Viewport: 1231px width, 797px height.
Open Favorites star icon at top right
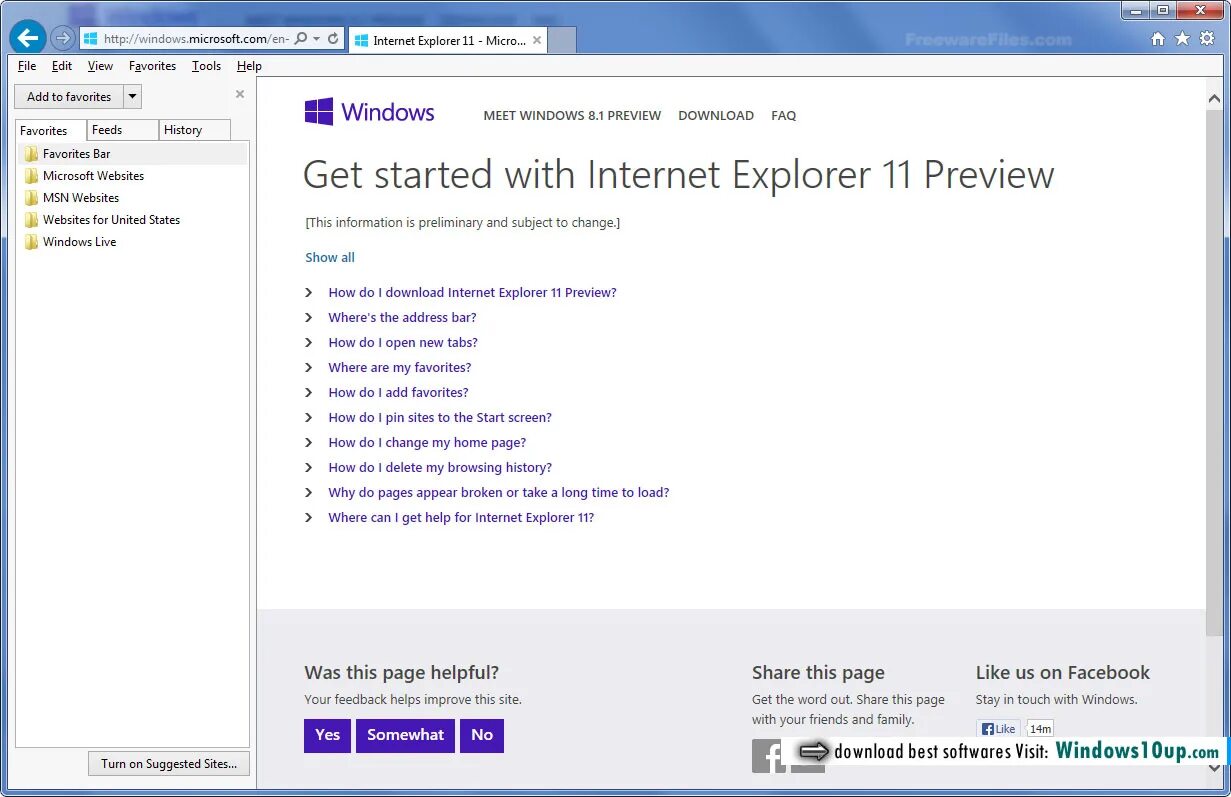click(x=1182, y=39)
